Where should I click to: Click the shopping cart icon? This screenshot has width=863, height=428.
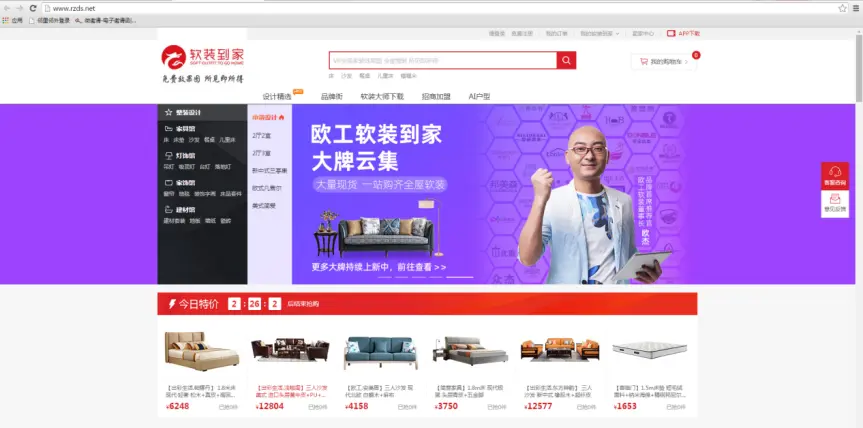click(x=643, y=62)
